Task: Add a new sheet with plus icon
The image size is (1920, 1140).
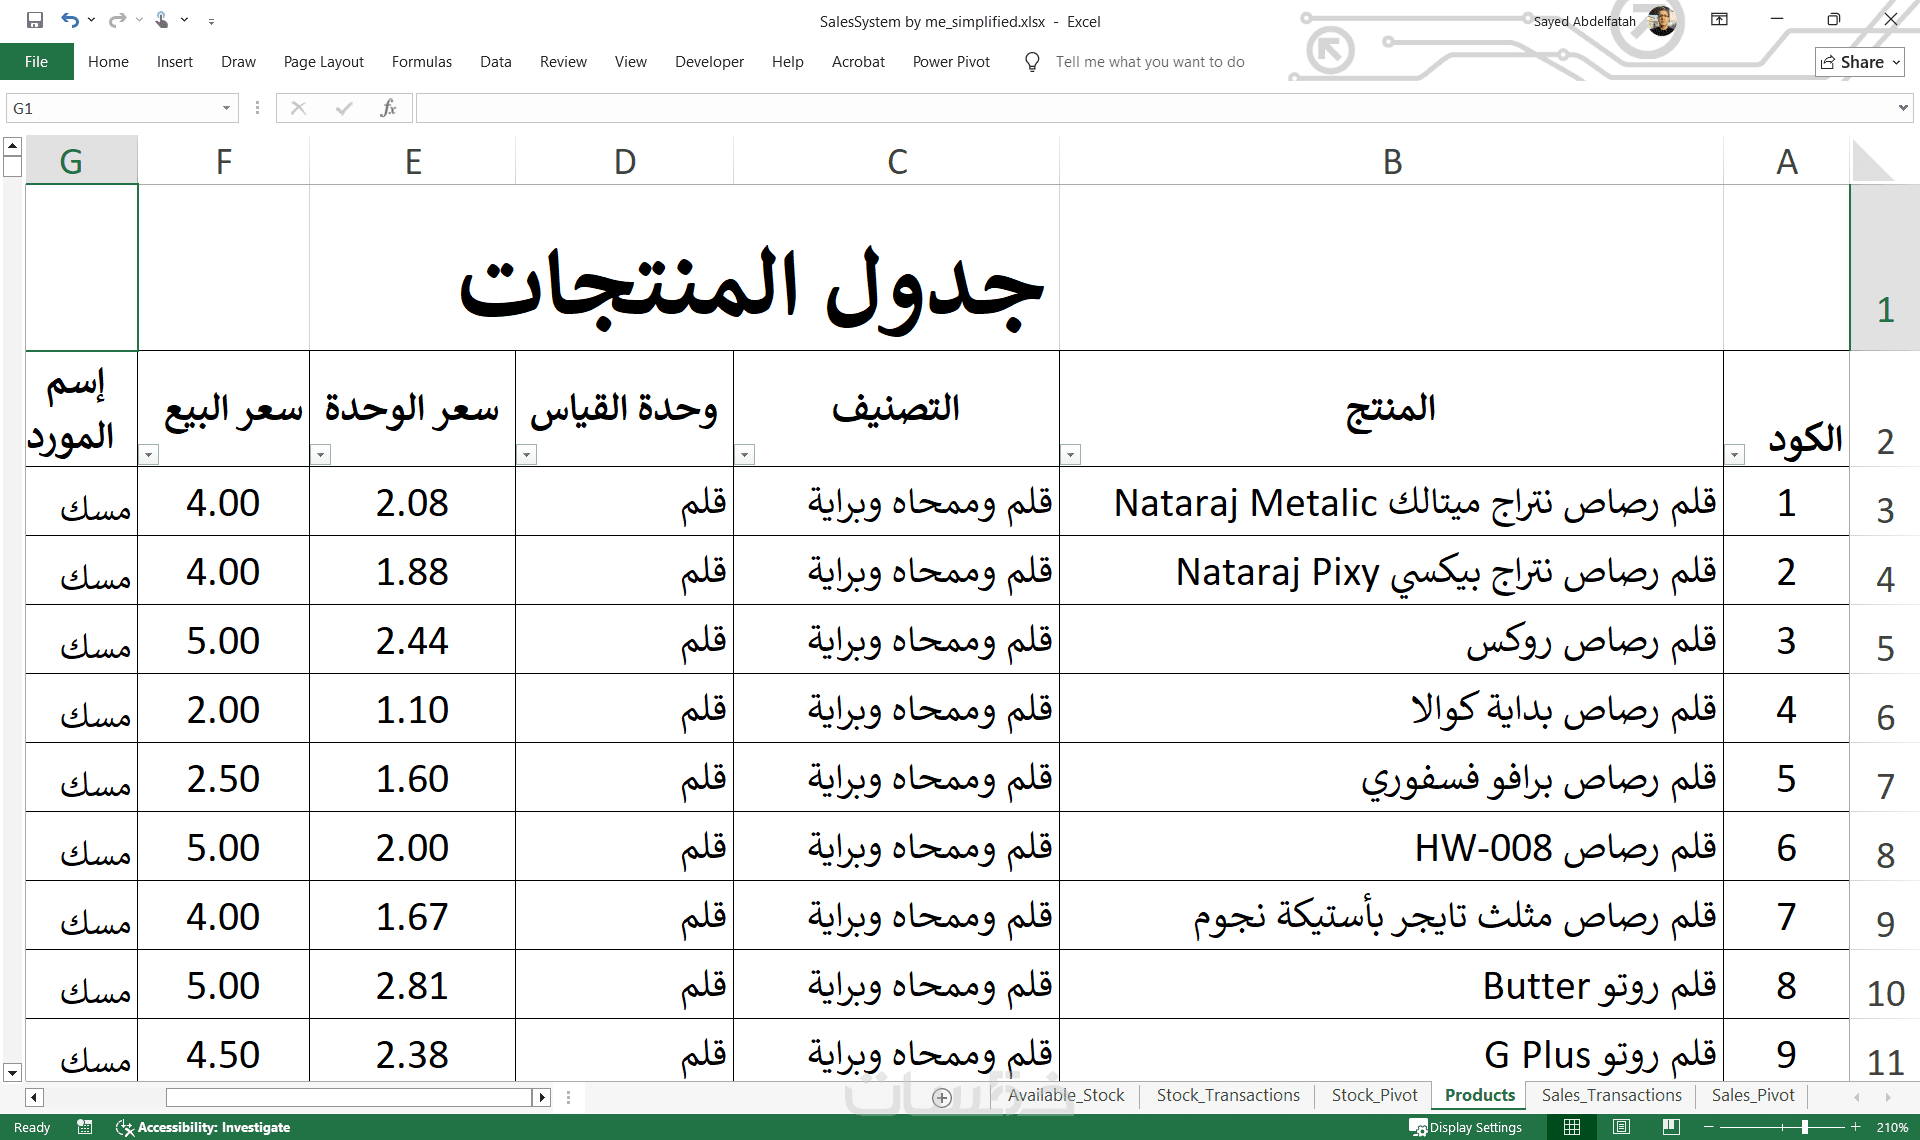Action: [x=941, y=1097]
